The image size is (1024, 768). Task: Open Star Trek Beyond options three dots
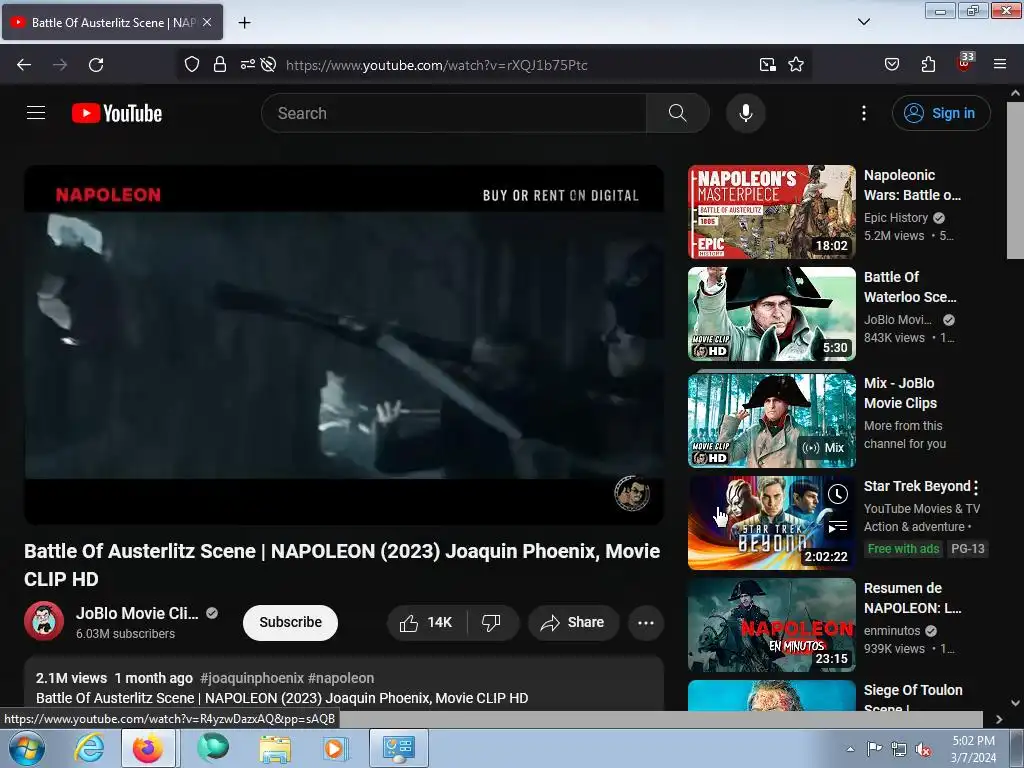[976, 487]
